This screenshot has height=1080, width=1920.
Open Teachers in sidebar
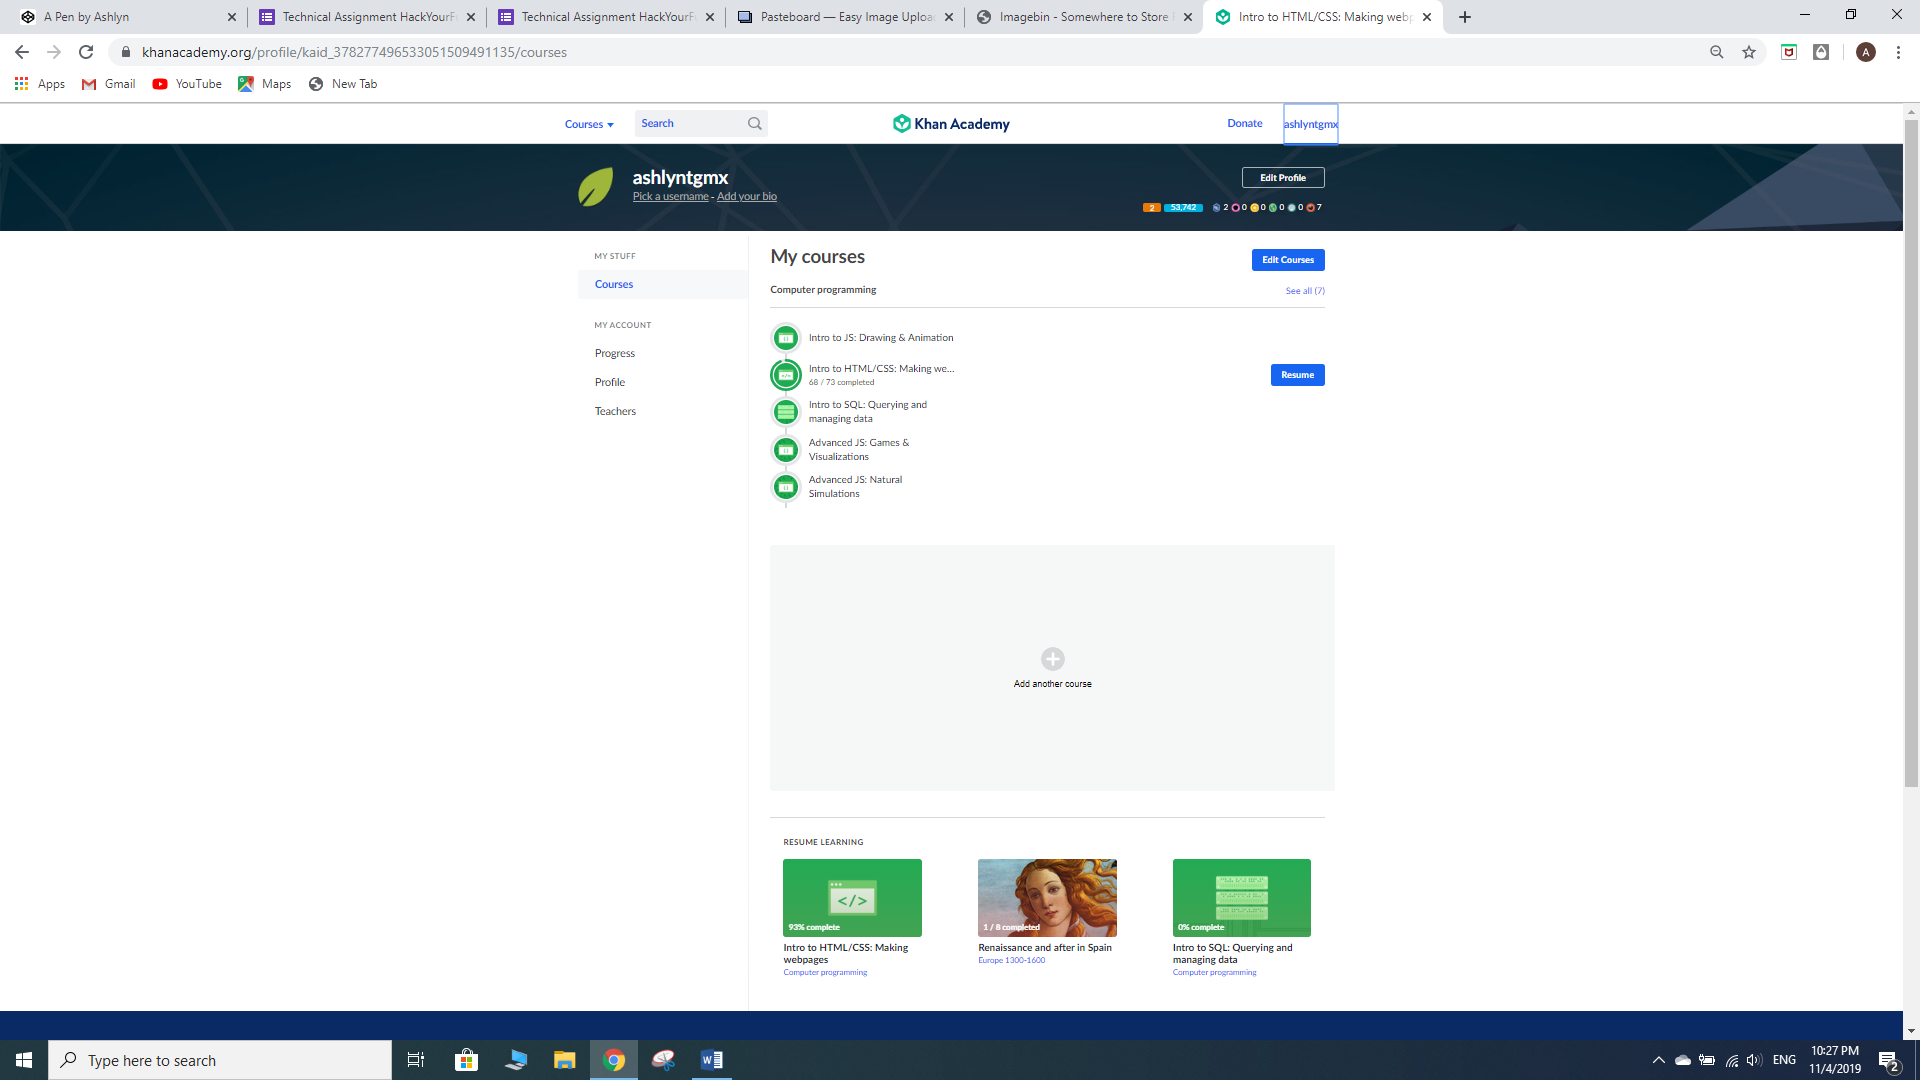(615, 411)
